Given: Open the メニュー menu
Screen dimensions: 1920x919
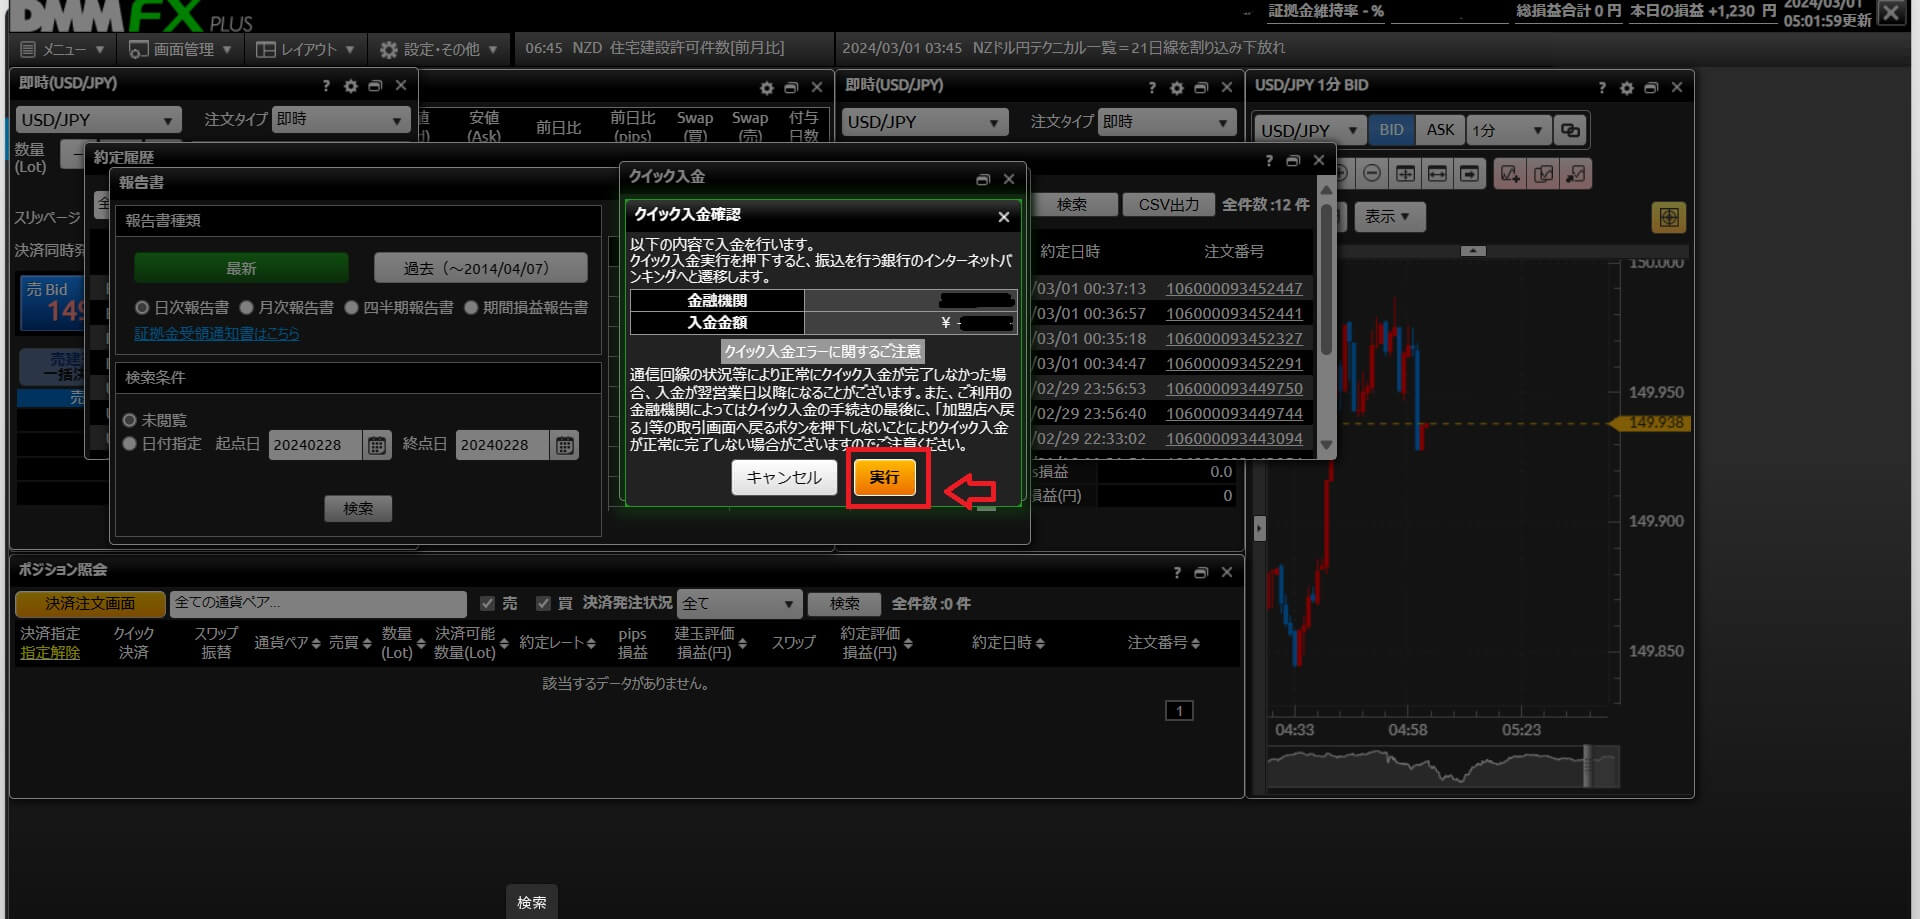Looking at the screenshot, I should coord(62,49).
